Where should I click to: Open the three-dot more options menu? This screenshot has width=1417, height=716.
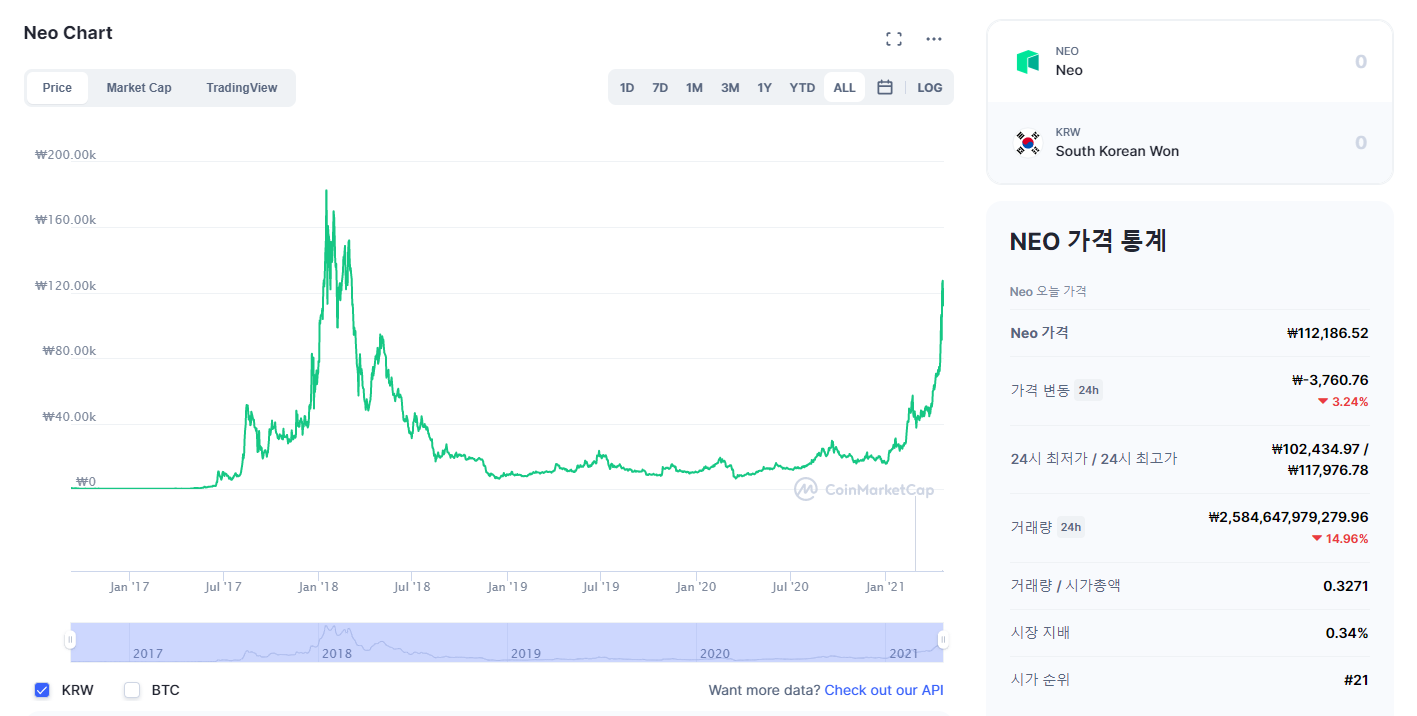tap(934, 39)
